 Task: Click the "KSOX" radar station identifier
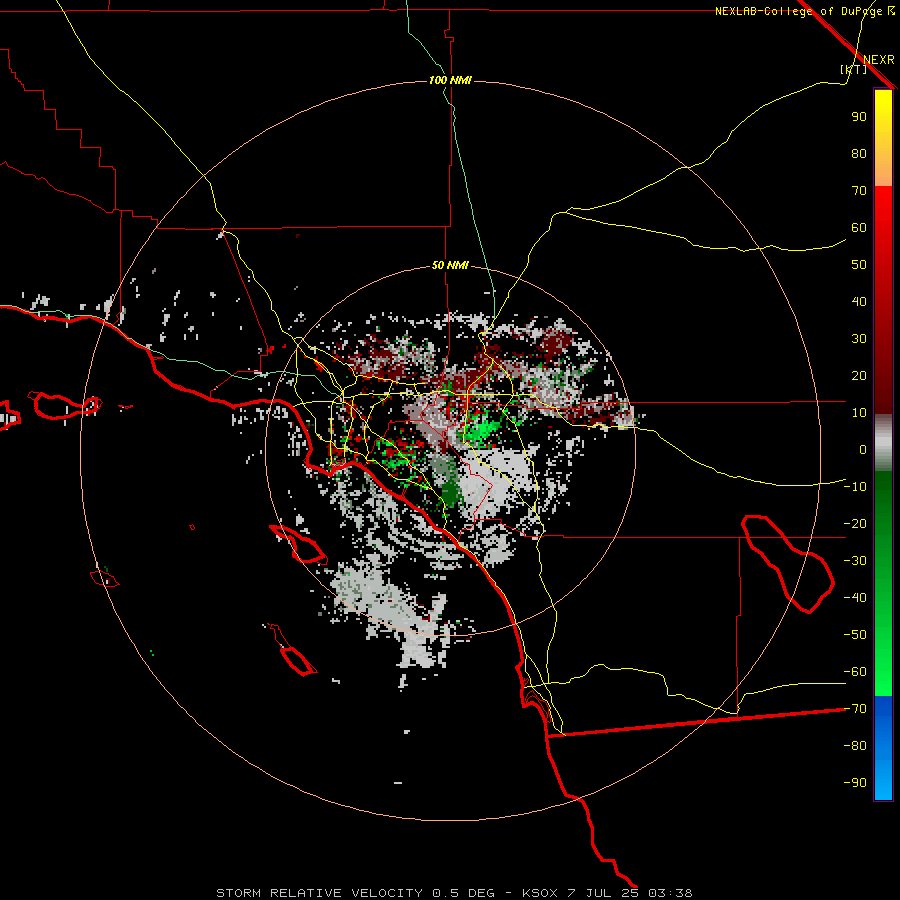540,893
